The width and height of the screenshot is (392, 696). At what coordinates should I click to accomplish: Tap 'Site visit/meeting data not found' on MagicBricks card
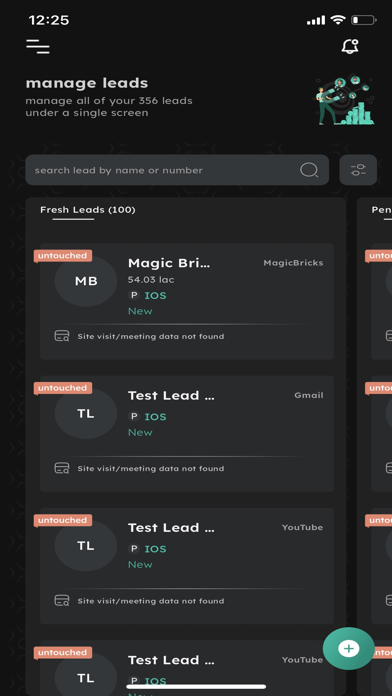pos(150,336)
